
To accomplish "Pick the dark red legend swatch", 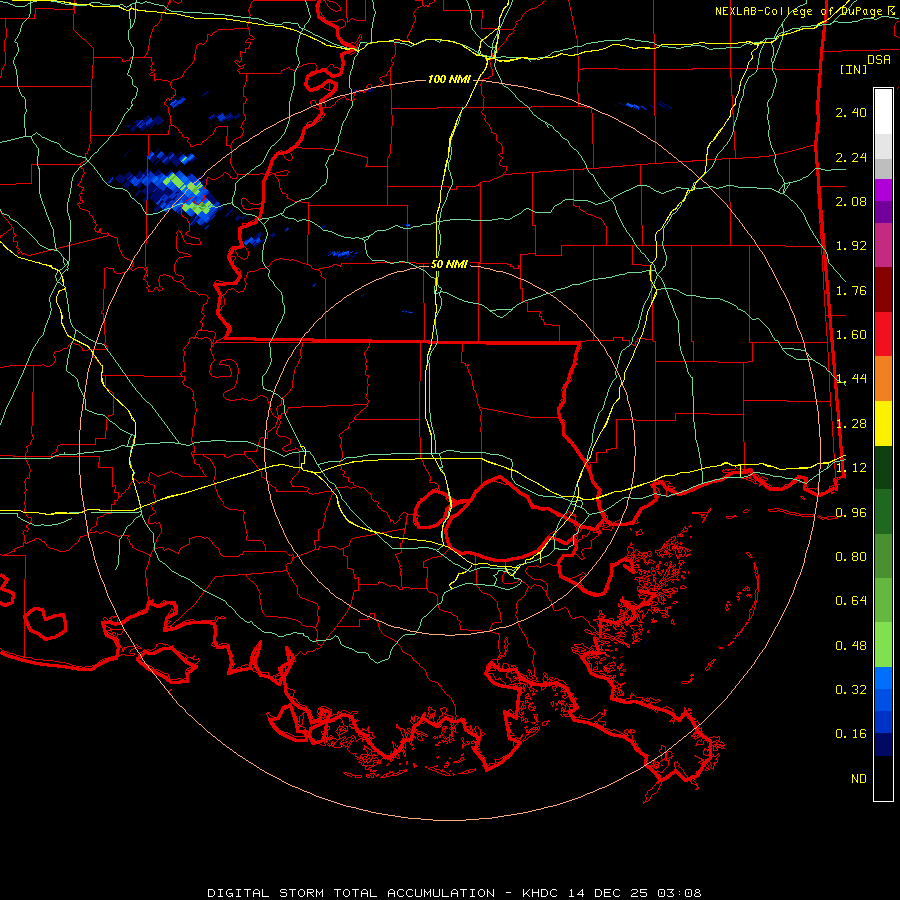I will pyautogui.click(x=883, y=290).
